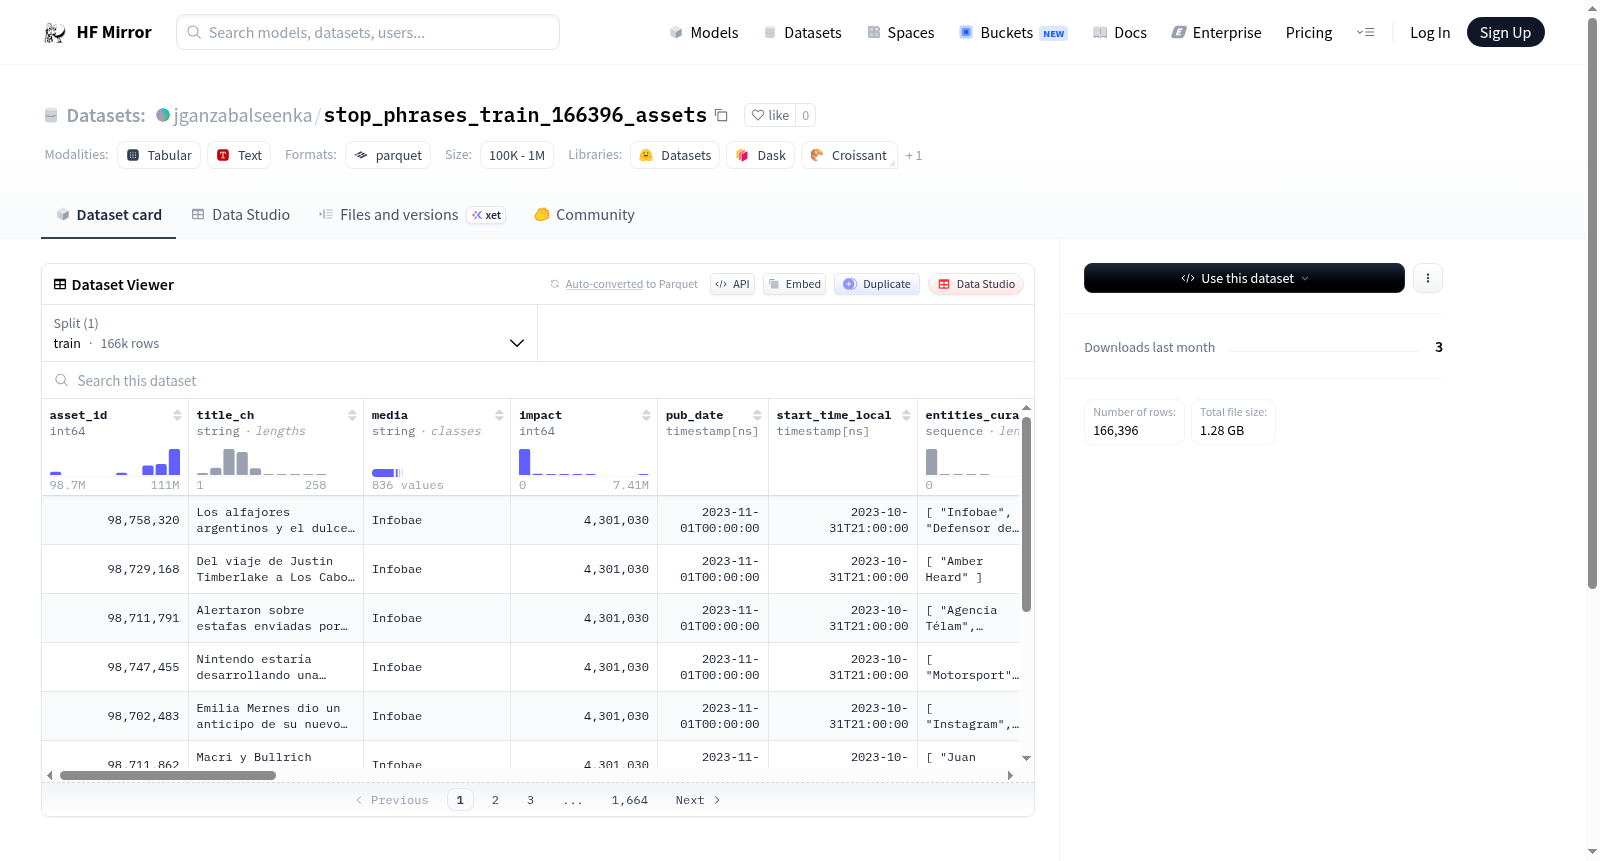This screenshot has width=1600, height=861.
Task: Open the Pricing page link
Action: pyautogui.click(x=1309, y=32)
